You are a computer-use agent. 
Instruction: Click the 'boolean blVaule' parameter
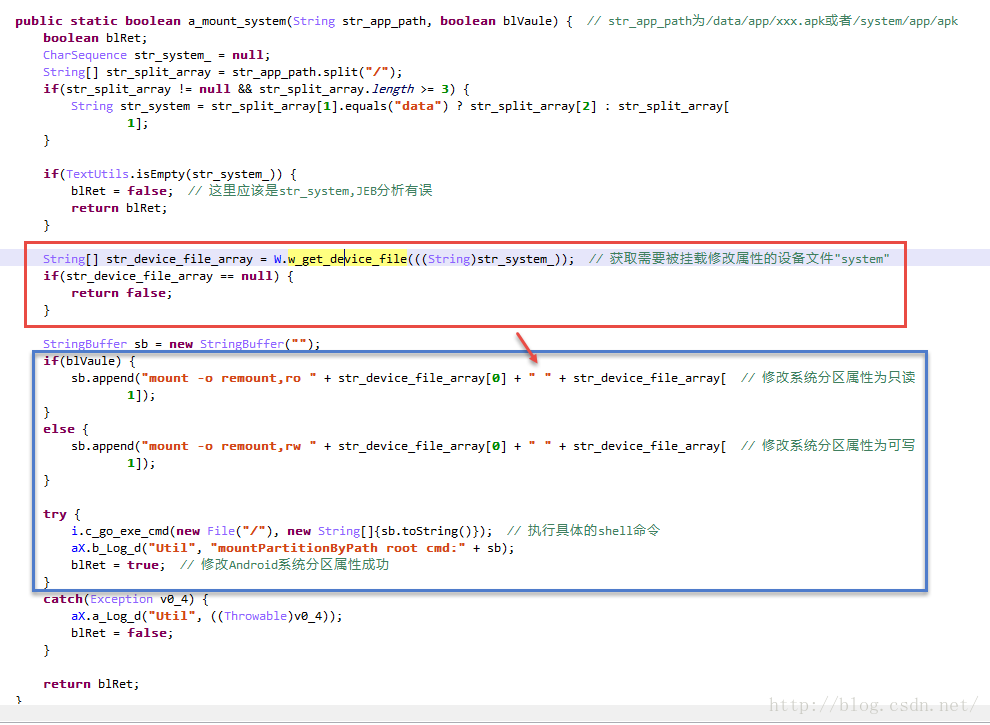tap(496, 21)
